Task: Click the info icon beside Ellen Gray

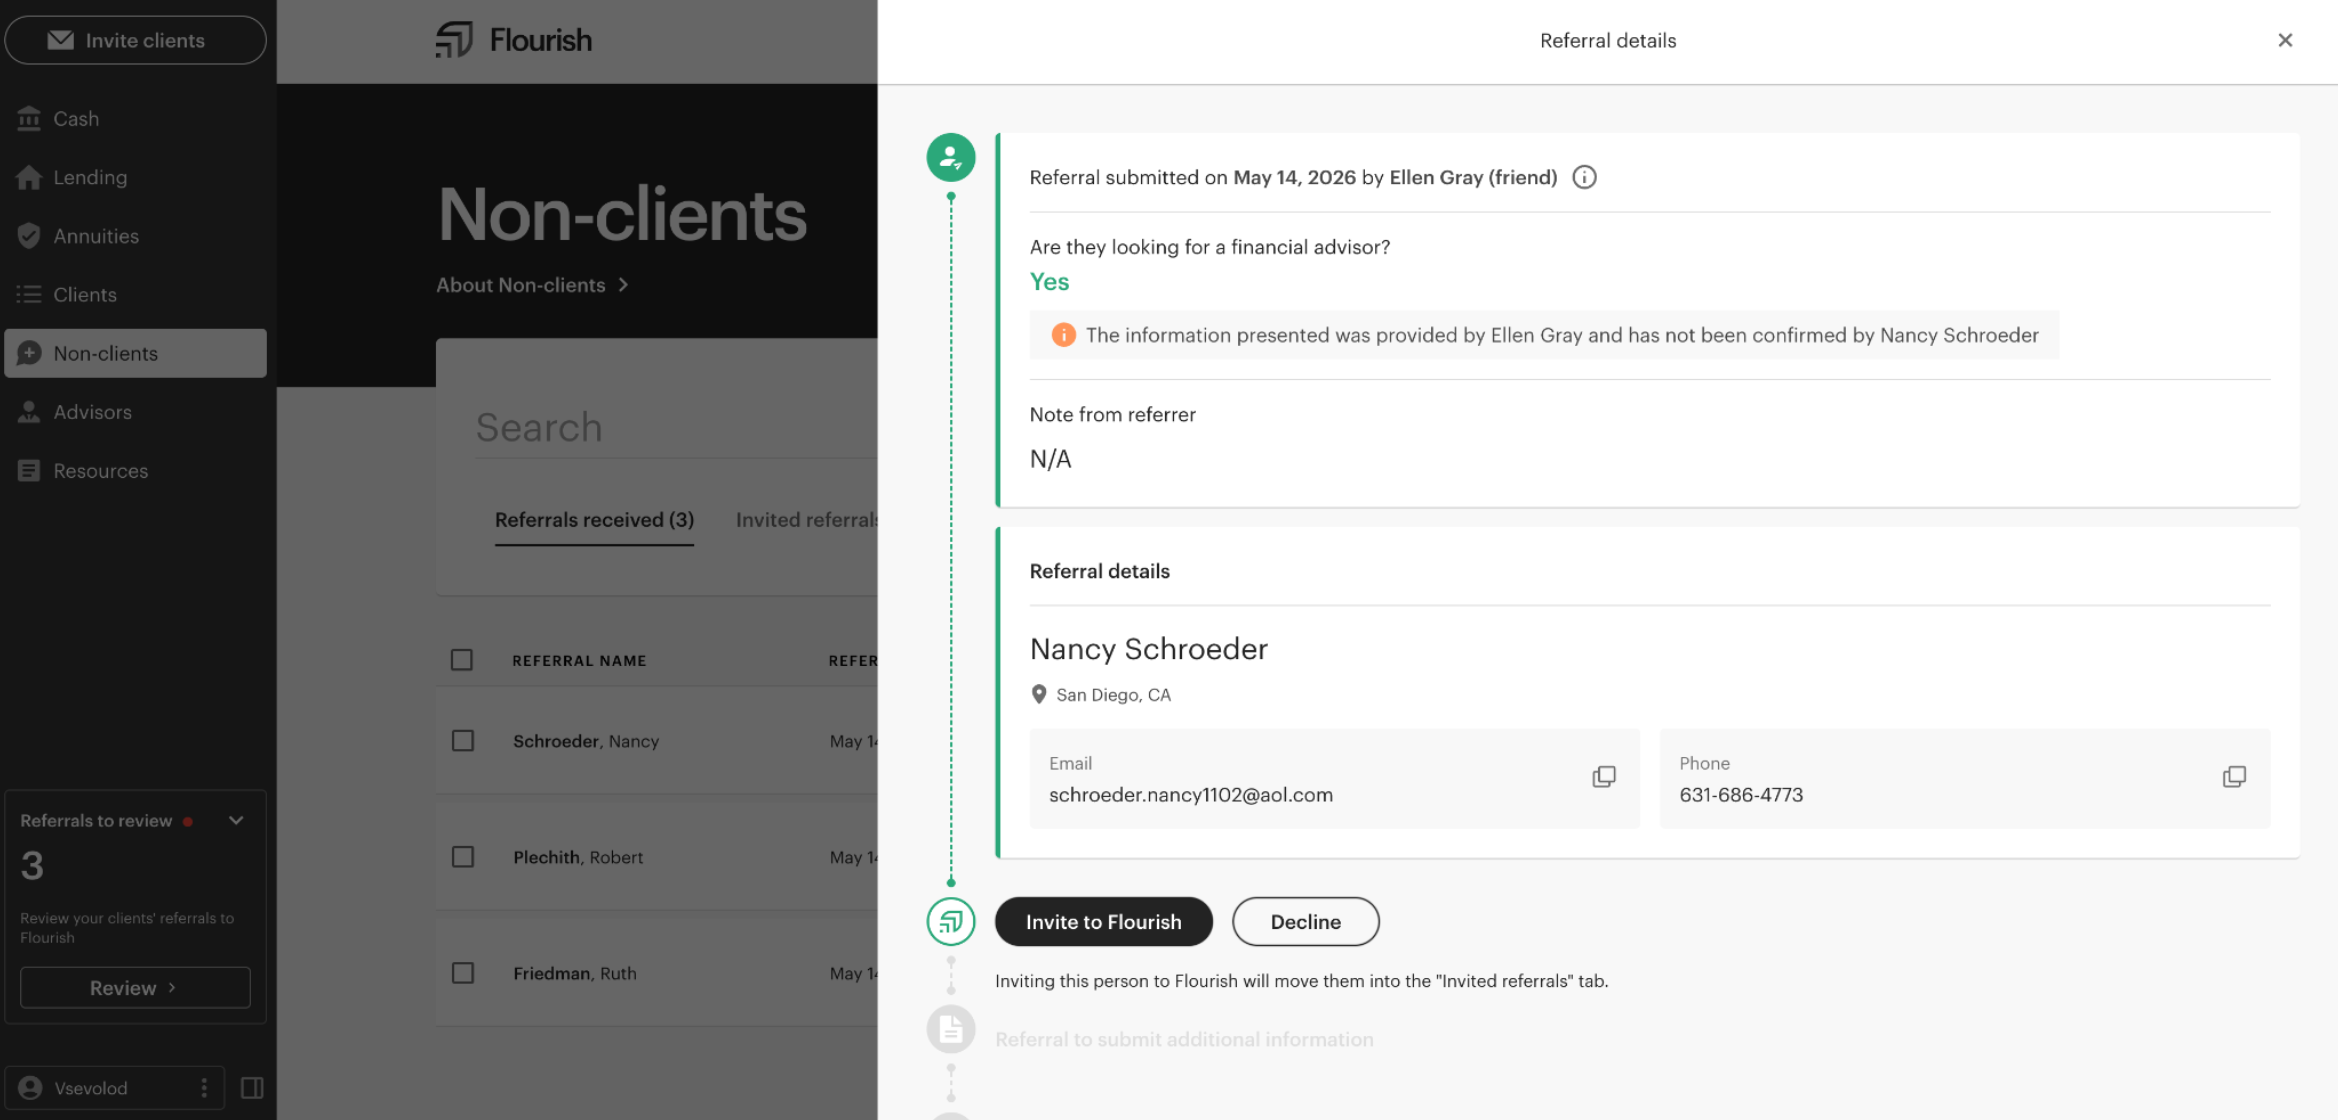Action: point(1584,177)
